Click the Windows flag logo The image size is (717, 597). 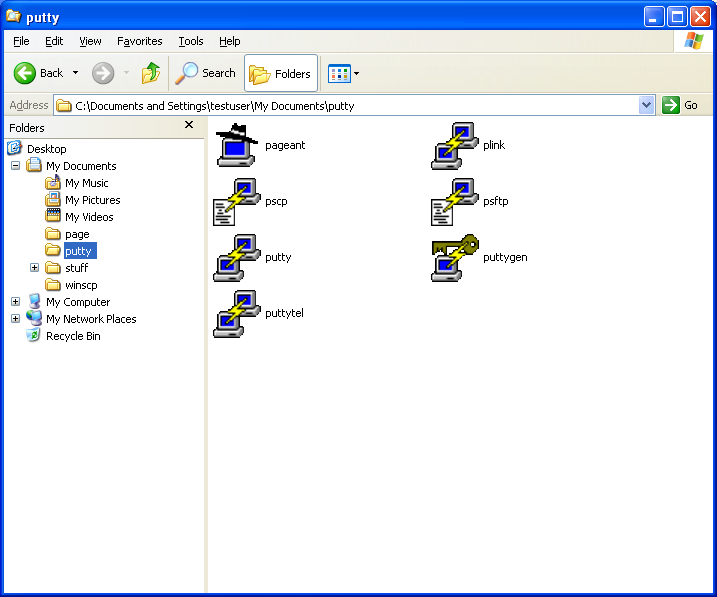[x=694, y=41]
